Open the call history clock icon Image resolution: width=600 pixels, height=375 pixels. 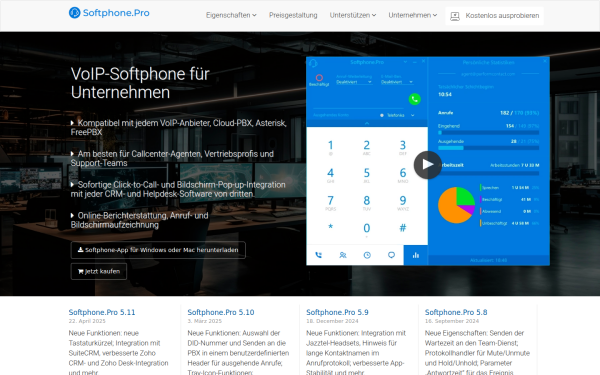point(367,255)
